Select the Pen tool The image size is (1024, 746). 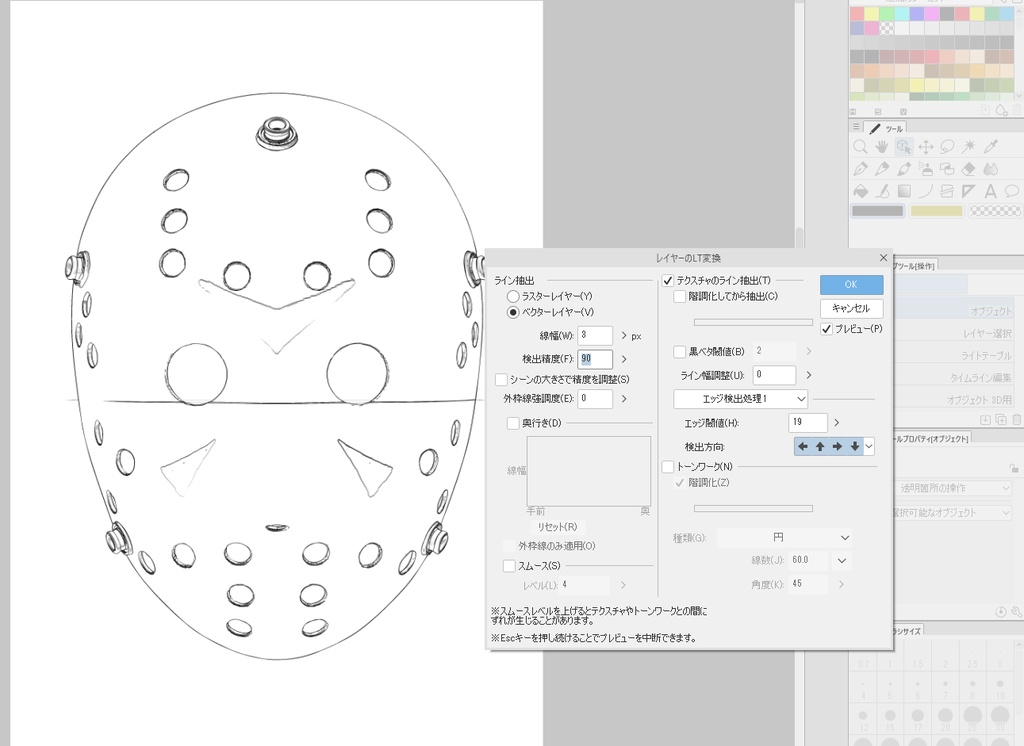(x=860, y=169)
